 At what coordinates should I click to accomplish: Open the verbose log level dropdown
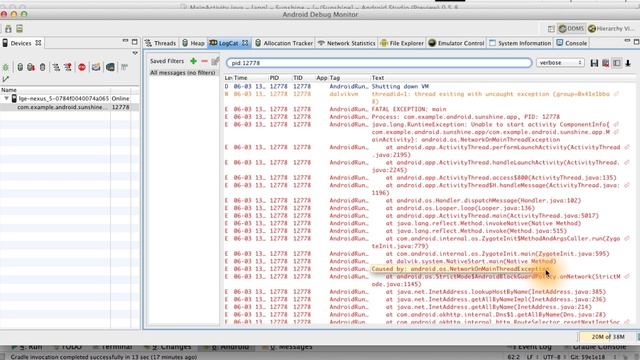[560, 63]
